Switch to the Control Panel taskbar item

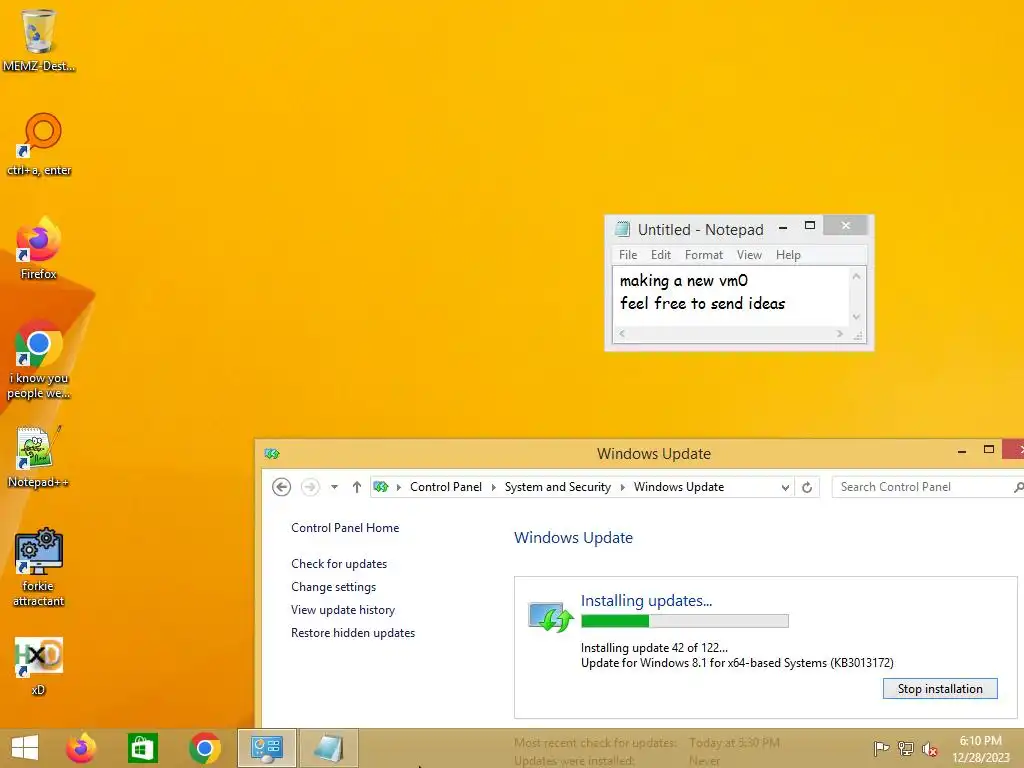(266, 748)
